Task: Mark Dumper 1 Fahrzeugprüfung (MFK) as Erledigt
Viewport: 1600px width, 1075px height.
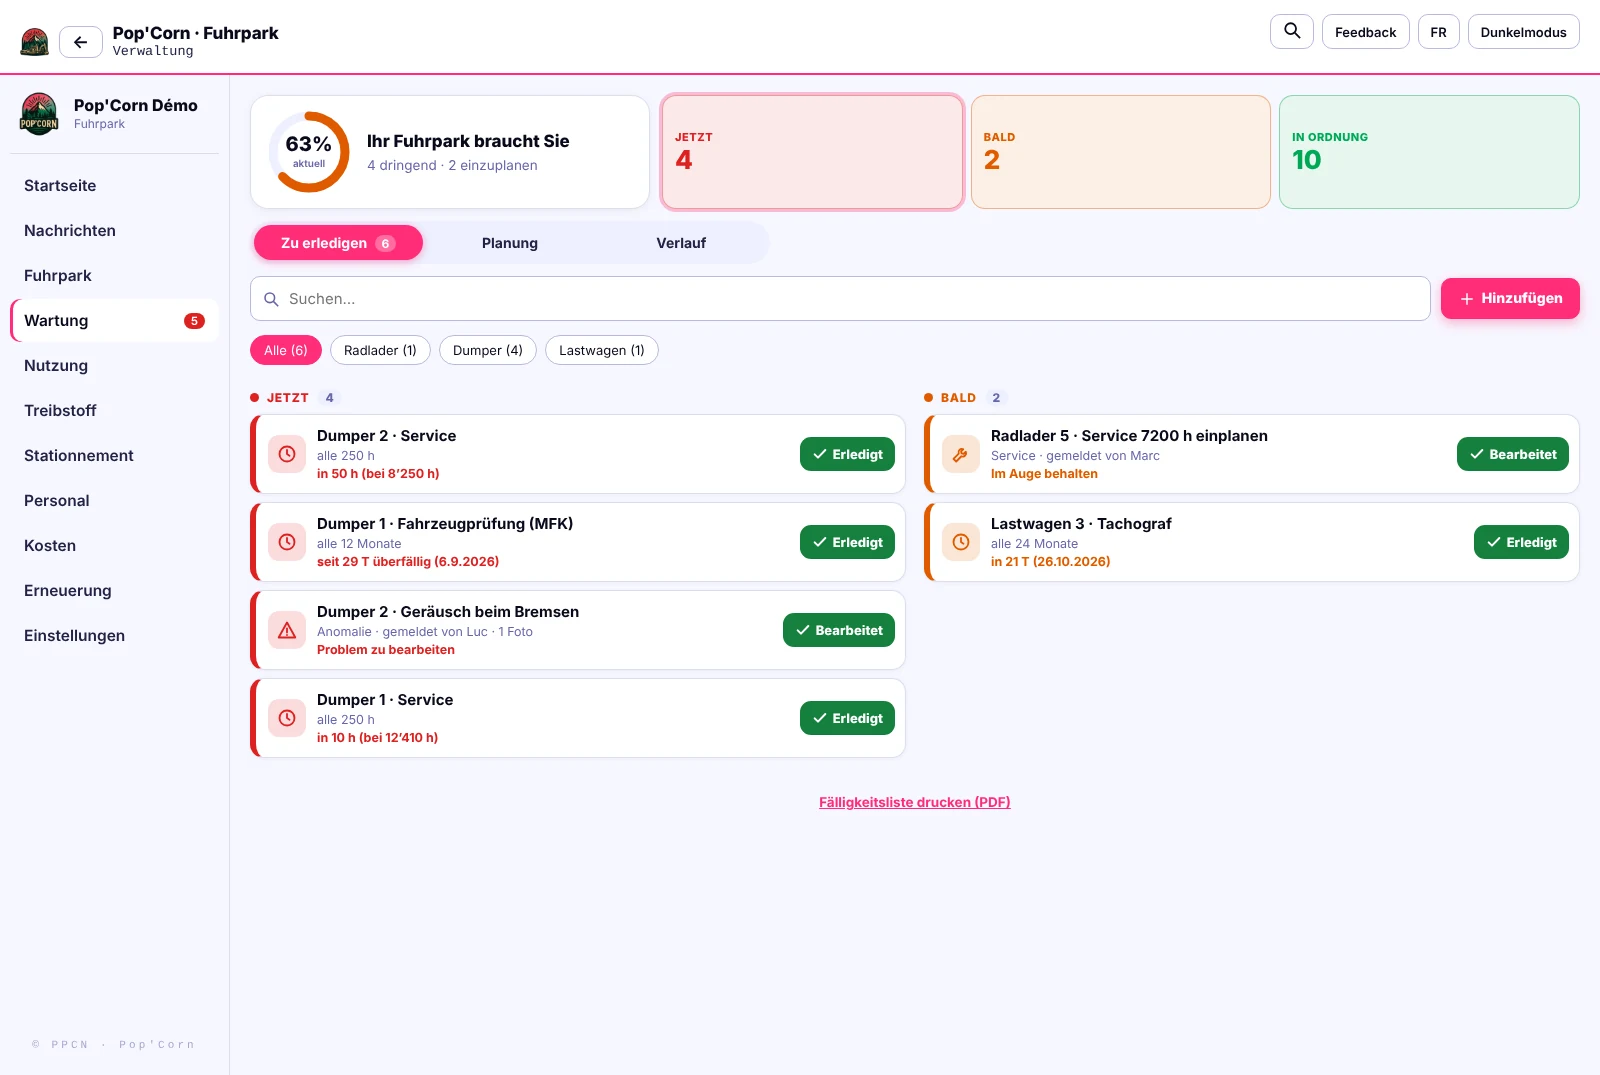Action: click(x=847, y=542)
